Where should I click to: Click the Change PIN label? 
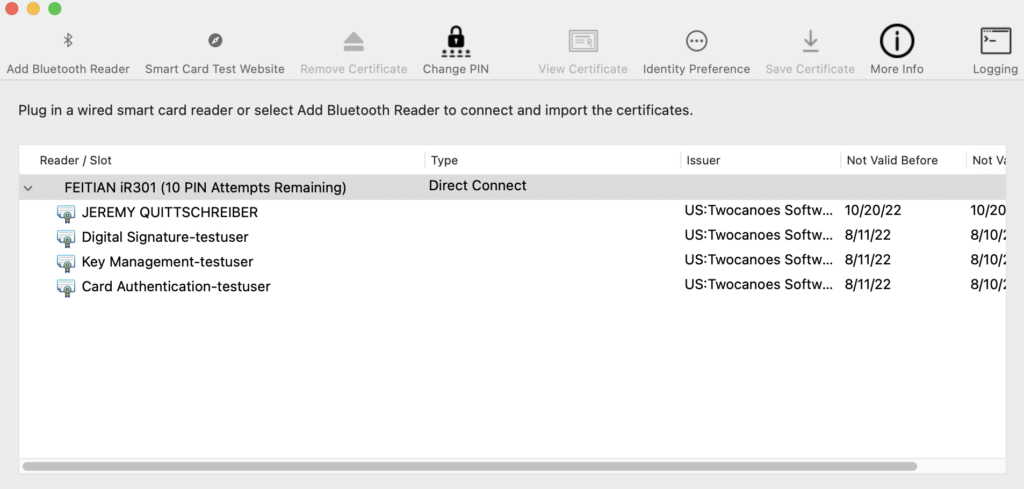[456, 69]
